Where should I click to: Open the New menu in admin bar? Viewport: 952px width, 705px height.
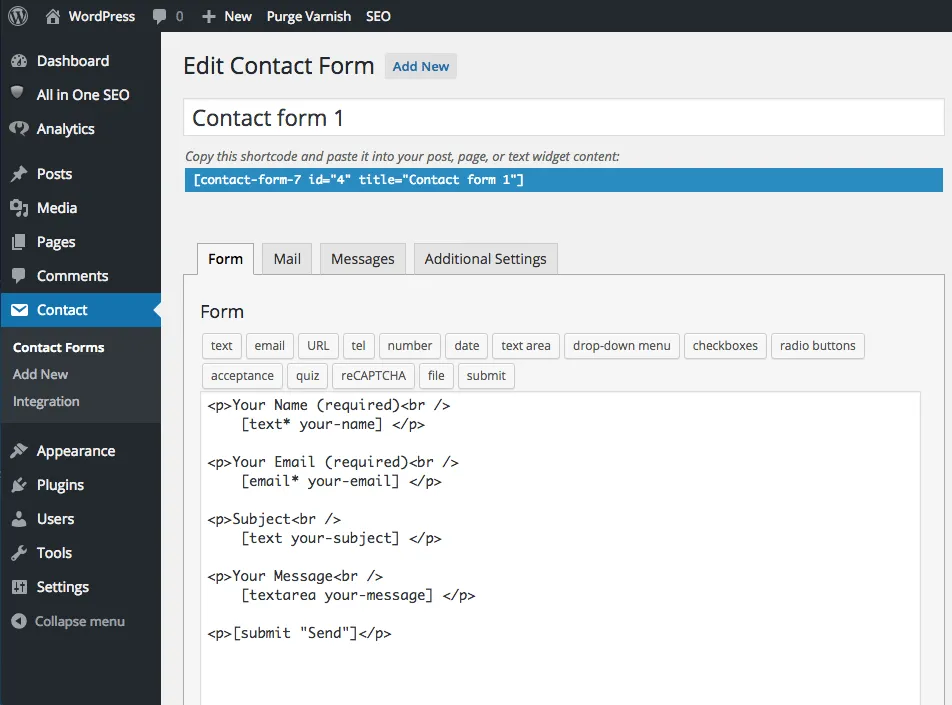pos(227,16)
